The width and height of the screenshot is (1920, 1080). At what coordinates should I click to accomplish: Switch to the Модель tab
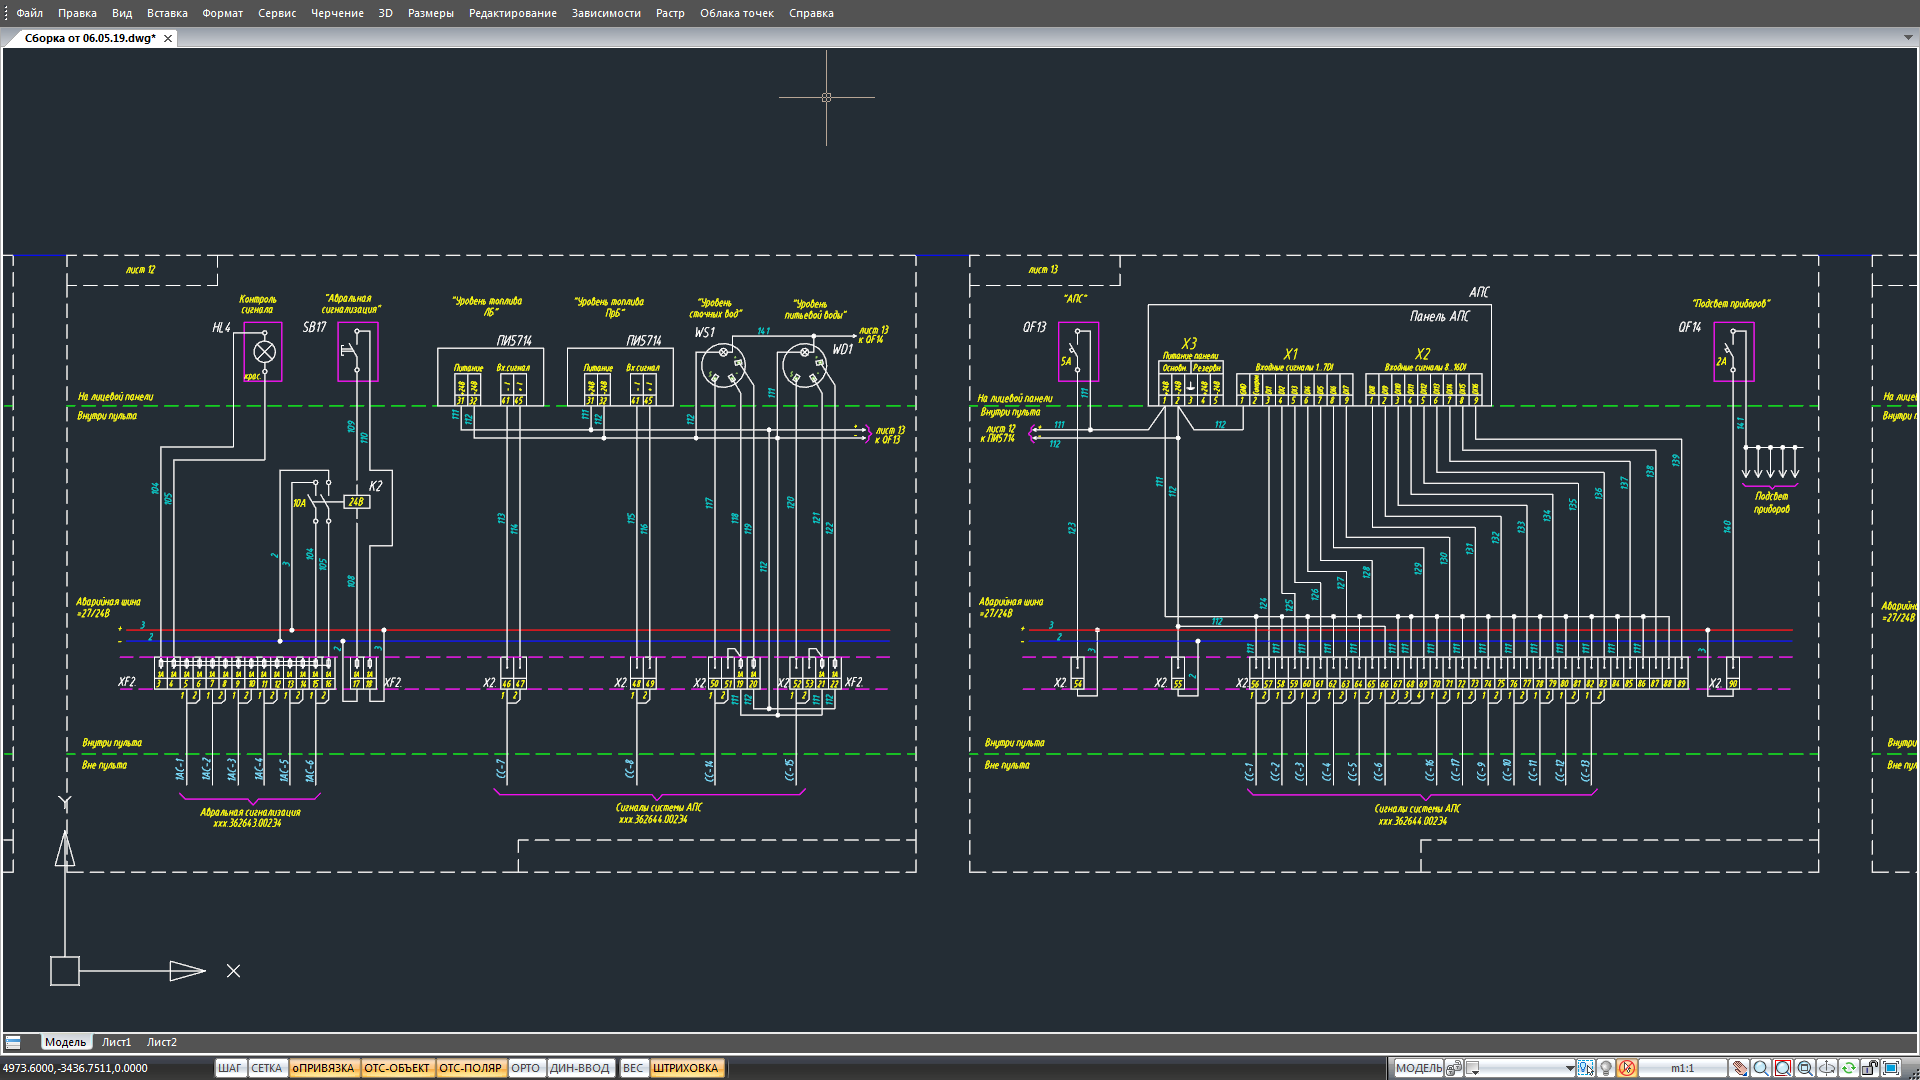click(x=66, y=1042)
